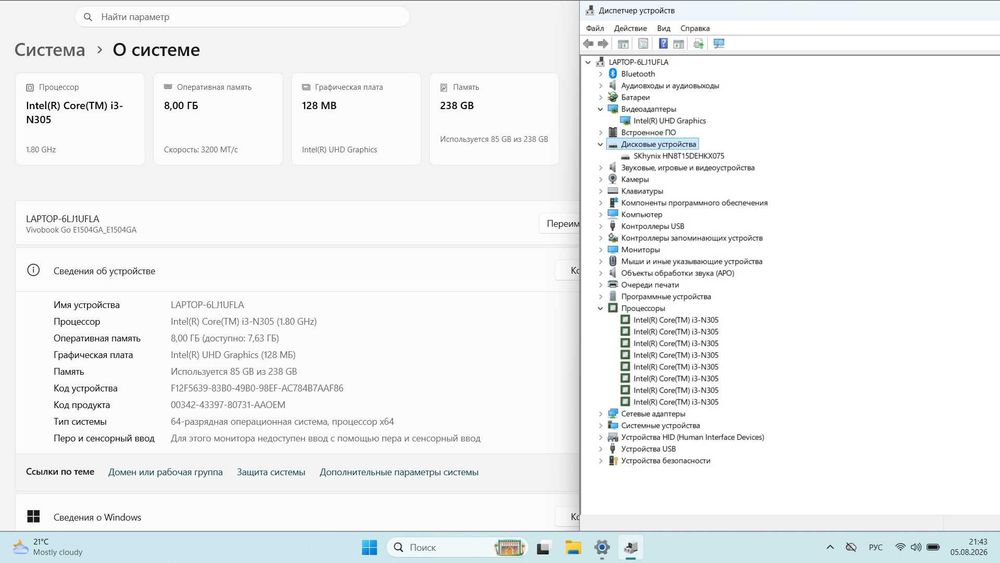Expand the Системные устройства node
The height and width of the screenshot is (563, 1000).
[600, 425]
